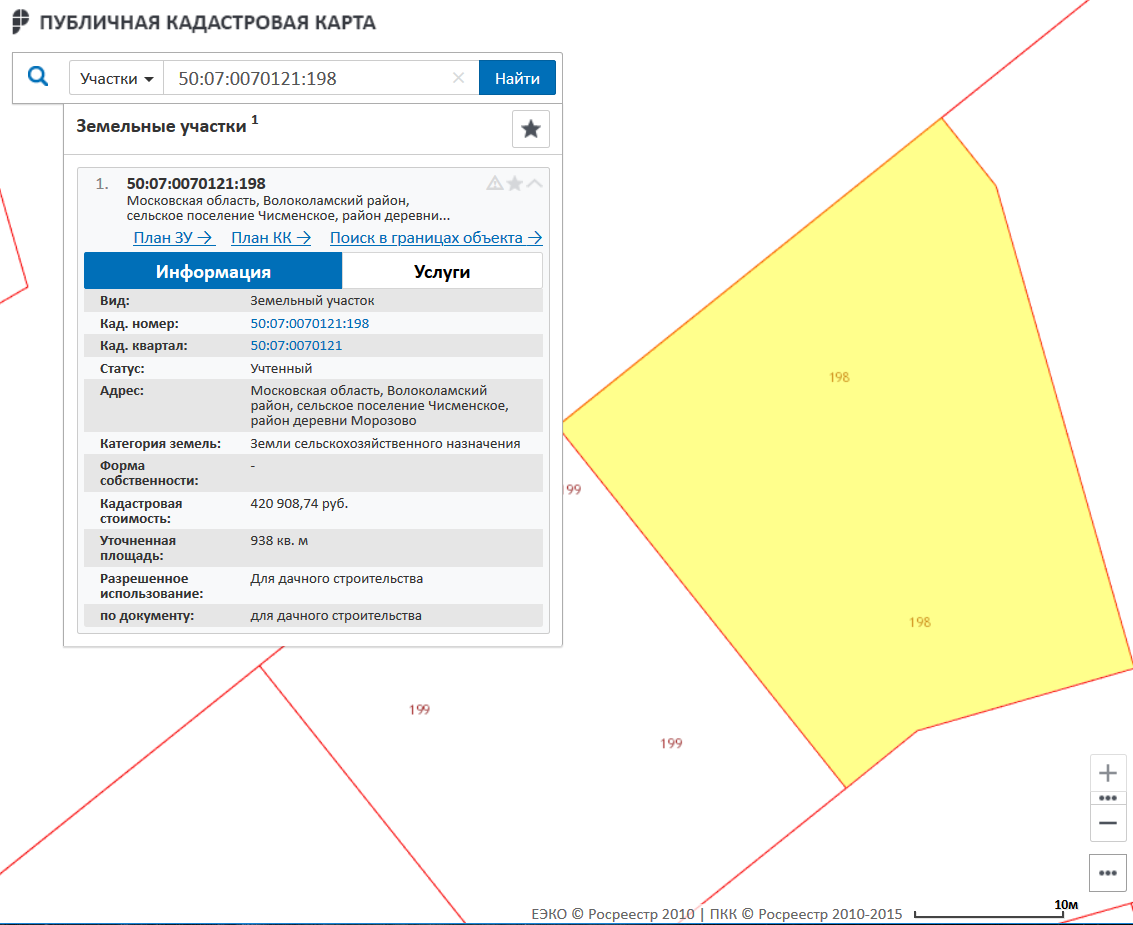Open favorites with star button in header
Image resolution: width=1133 pixels, height=925 pixels.
click(531, 129)
